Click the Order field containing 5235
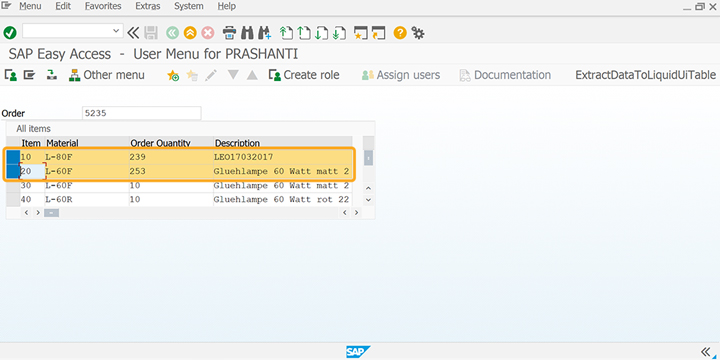The height and width of the screenshot is (360, 720). click(141, 113)
